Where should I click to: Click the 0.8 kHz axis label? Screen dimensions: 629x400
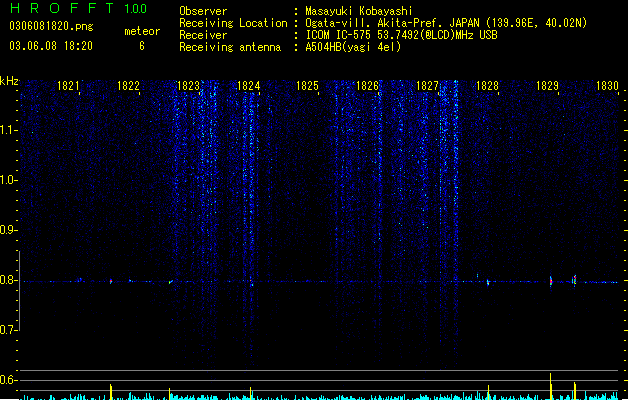click(8, 280)
